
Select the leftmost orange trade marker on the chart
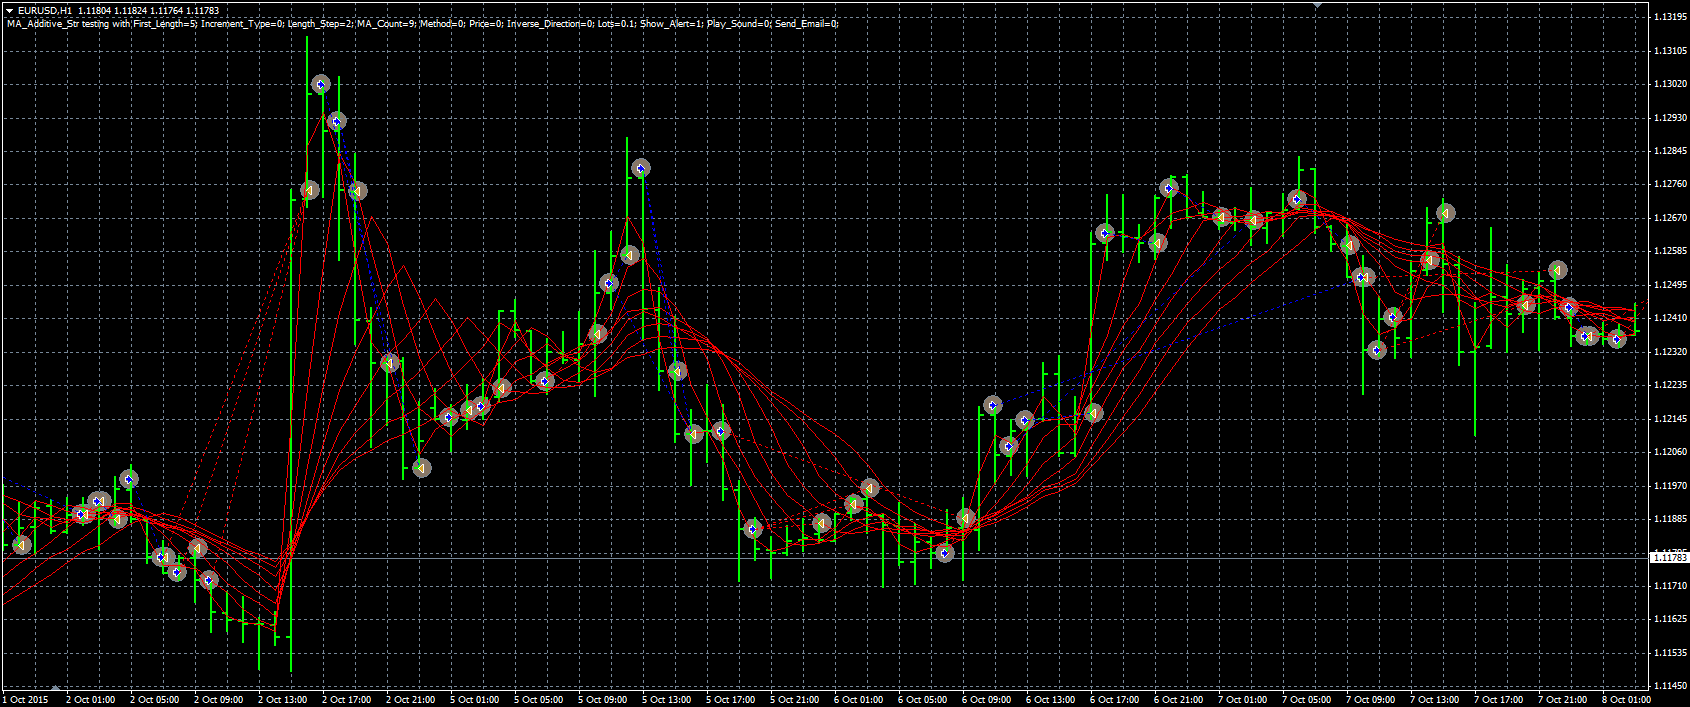point(22,545)
